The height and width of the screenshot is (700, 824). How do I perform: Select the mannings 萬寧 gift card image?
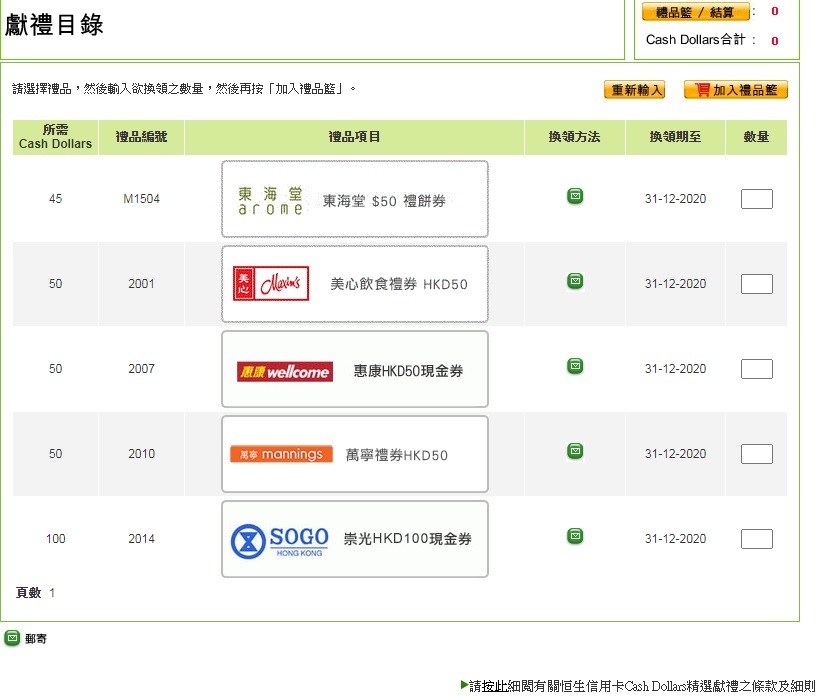tap(355, 454)
